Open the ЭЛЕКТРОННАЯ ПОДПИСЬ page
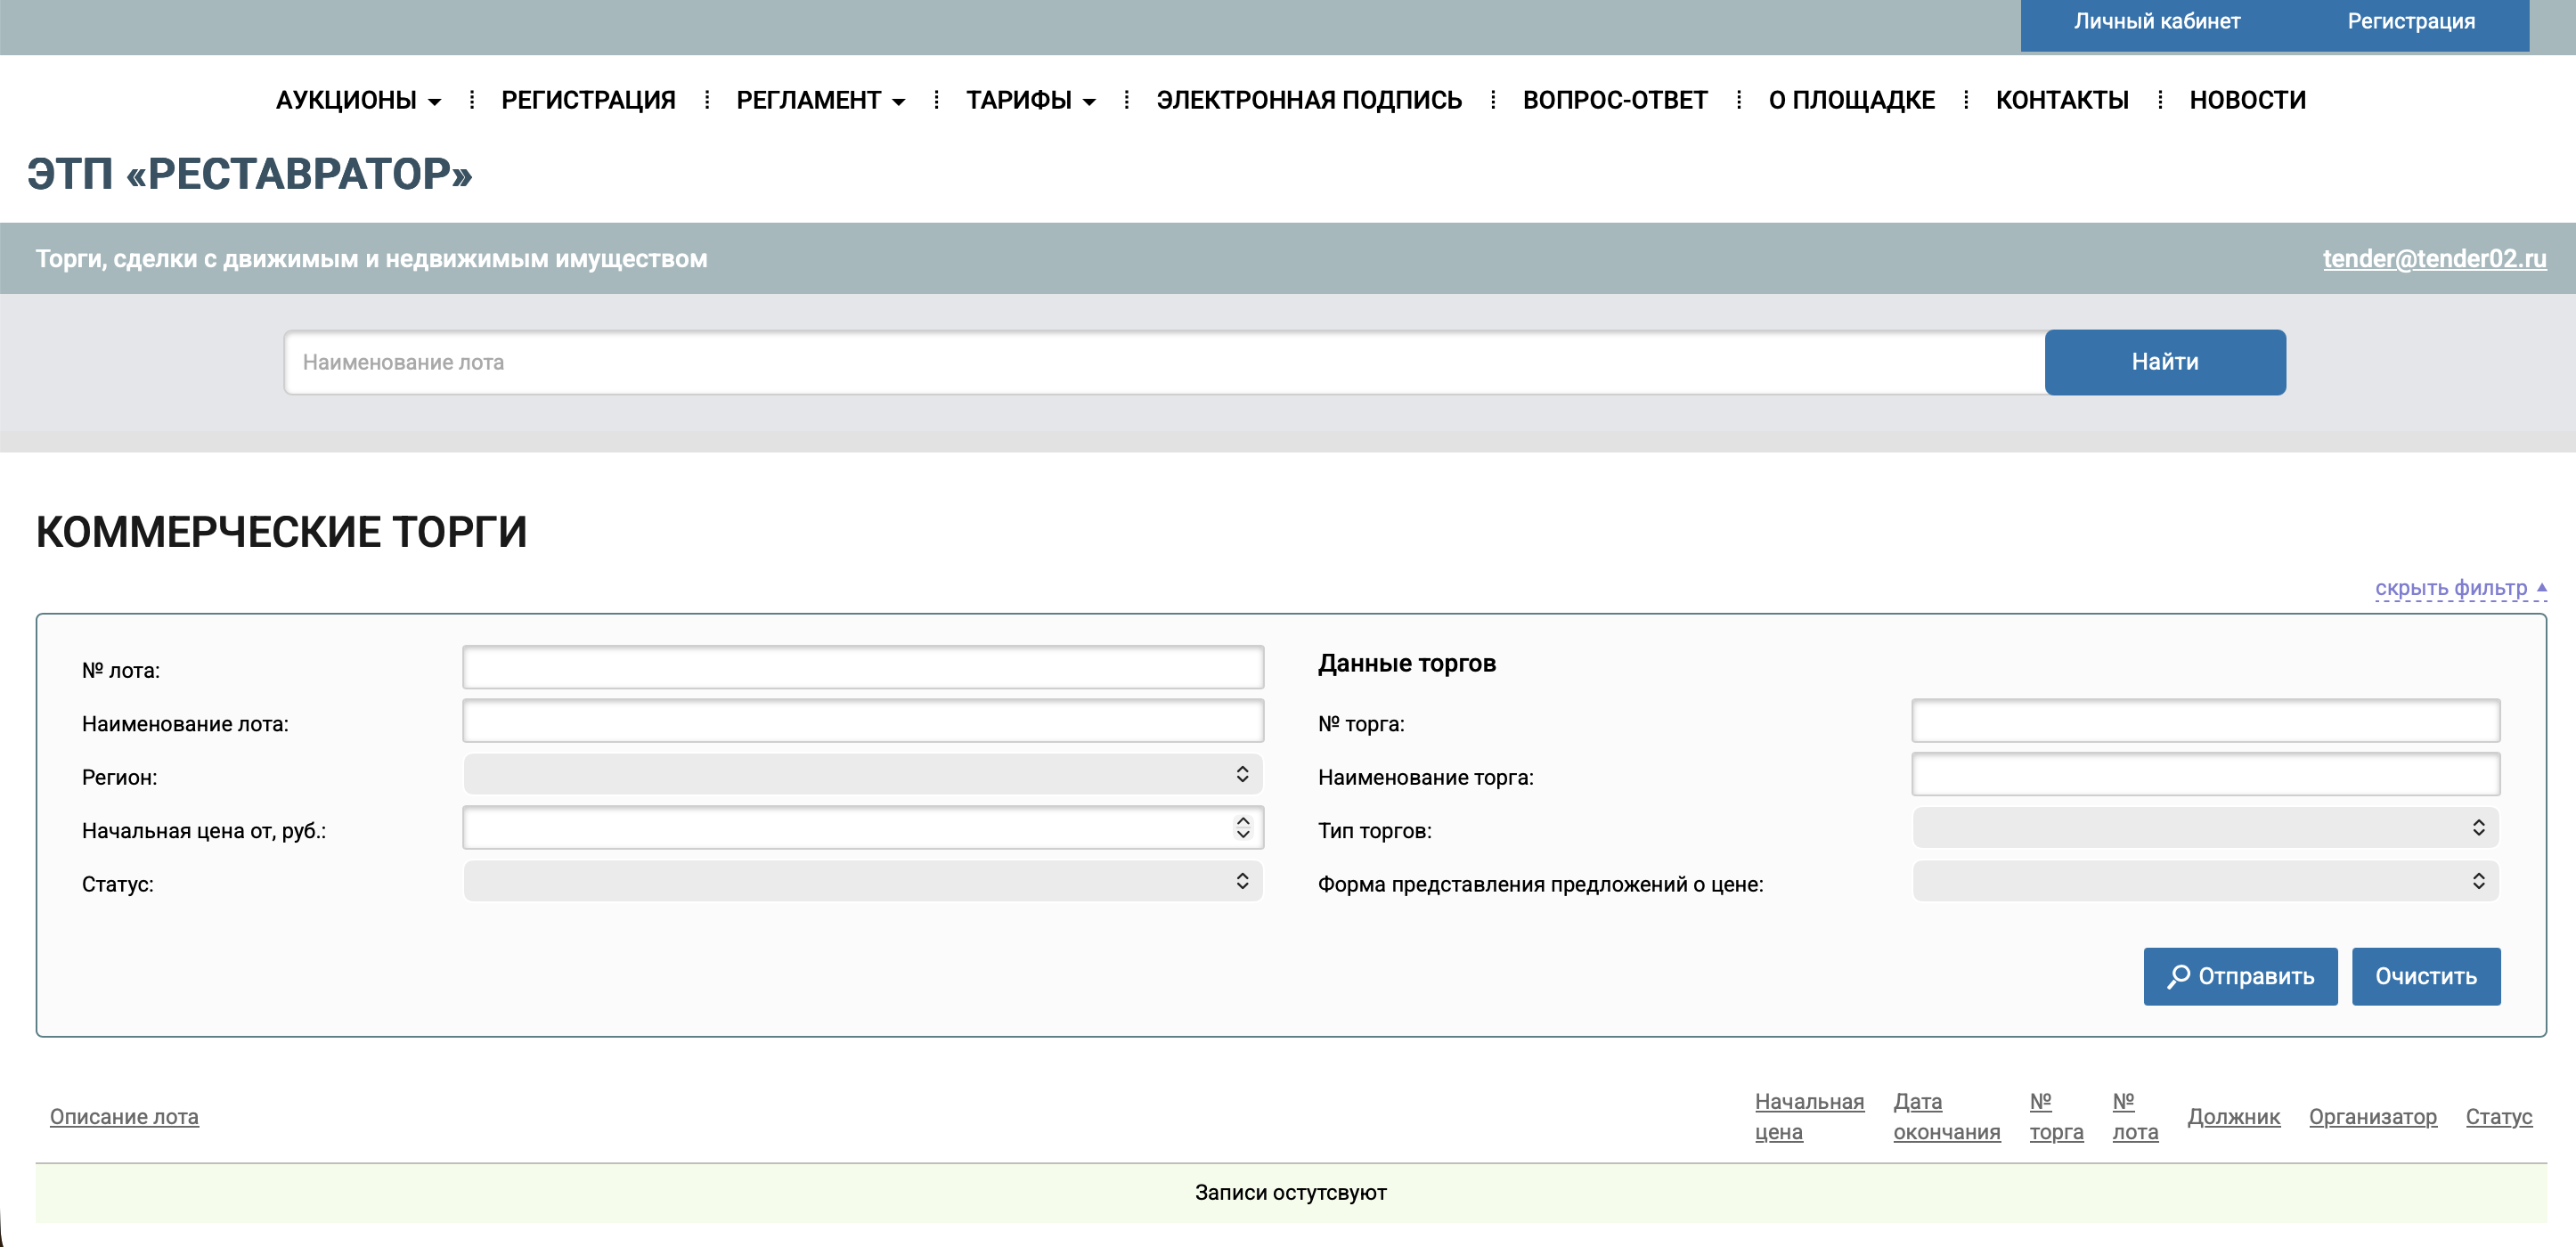Screen dimensions: 2576x1247 click(1308, 101)
